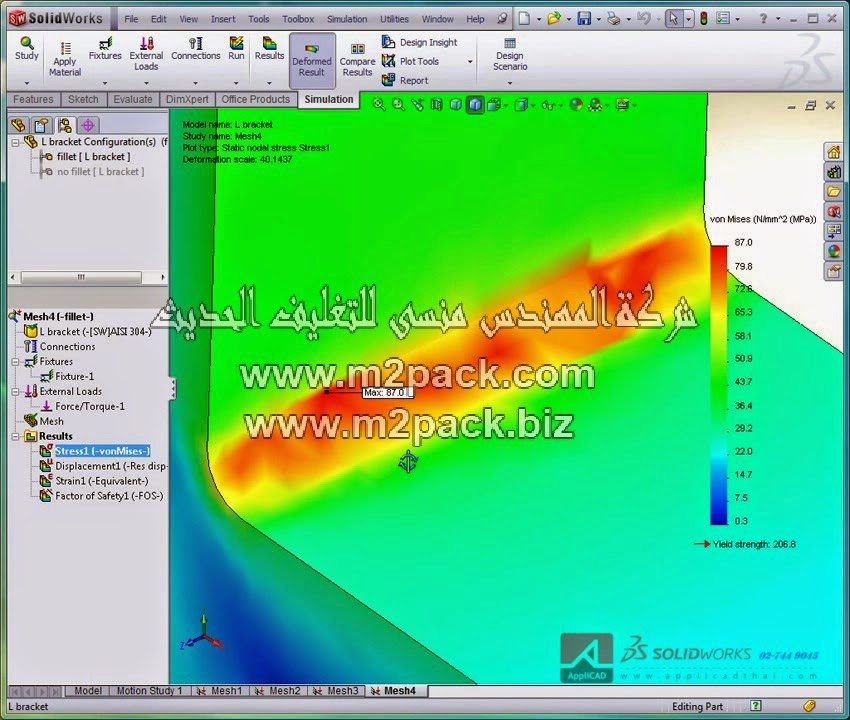Viewport: 850px width, 720px height.
Task: Open the Connections dropdown arrow
Action: click(x=196, y=83)
